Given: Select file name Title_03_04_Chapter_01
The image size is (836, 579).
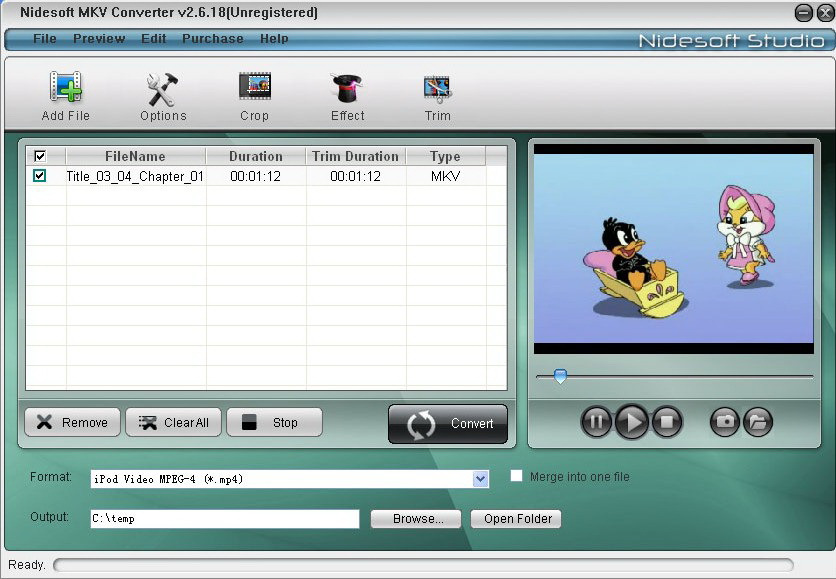Looking at the screenshot, I should (x=135, y=176).
